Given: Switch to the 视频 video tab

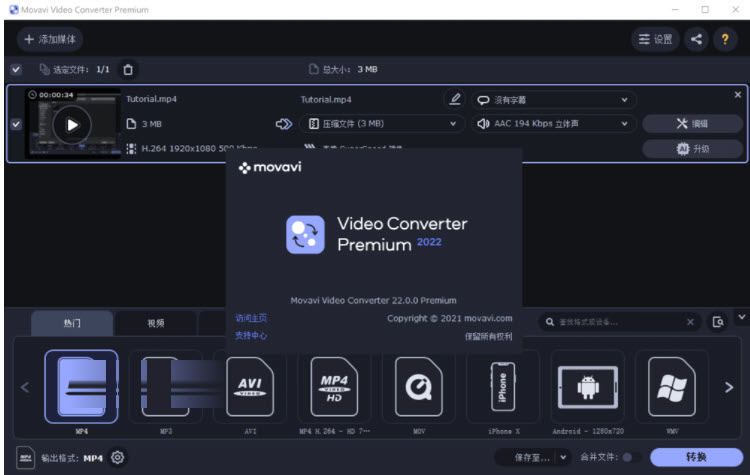Looking at the screenshot, I should (x=155, y=323).
